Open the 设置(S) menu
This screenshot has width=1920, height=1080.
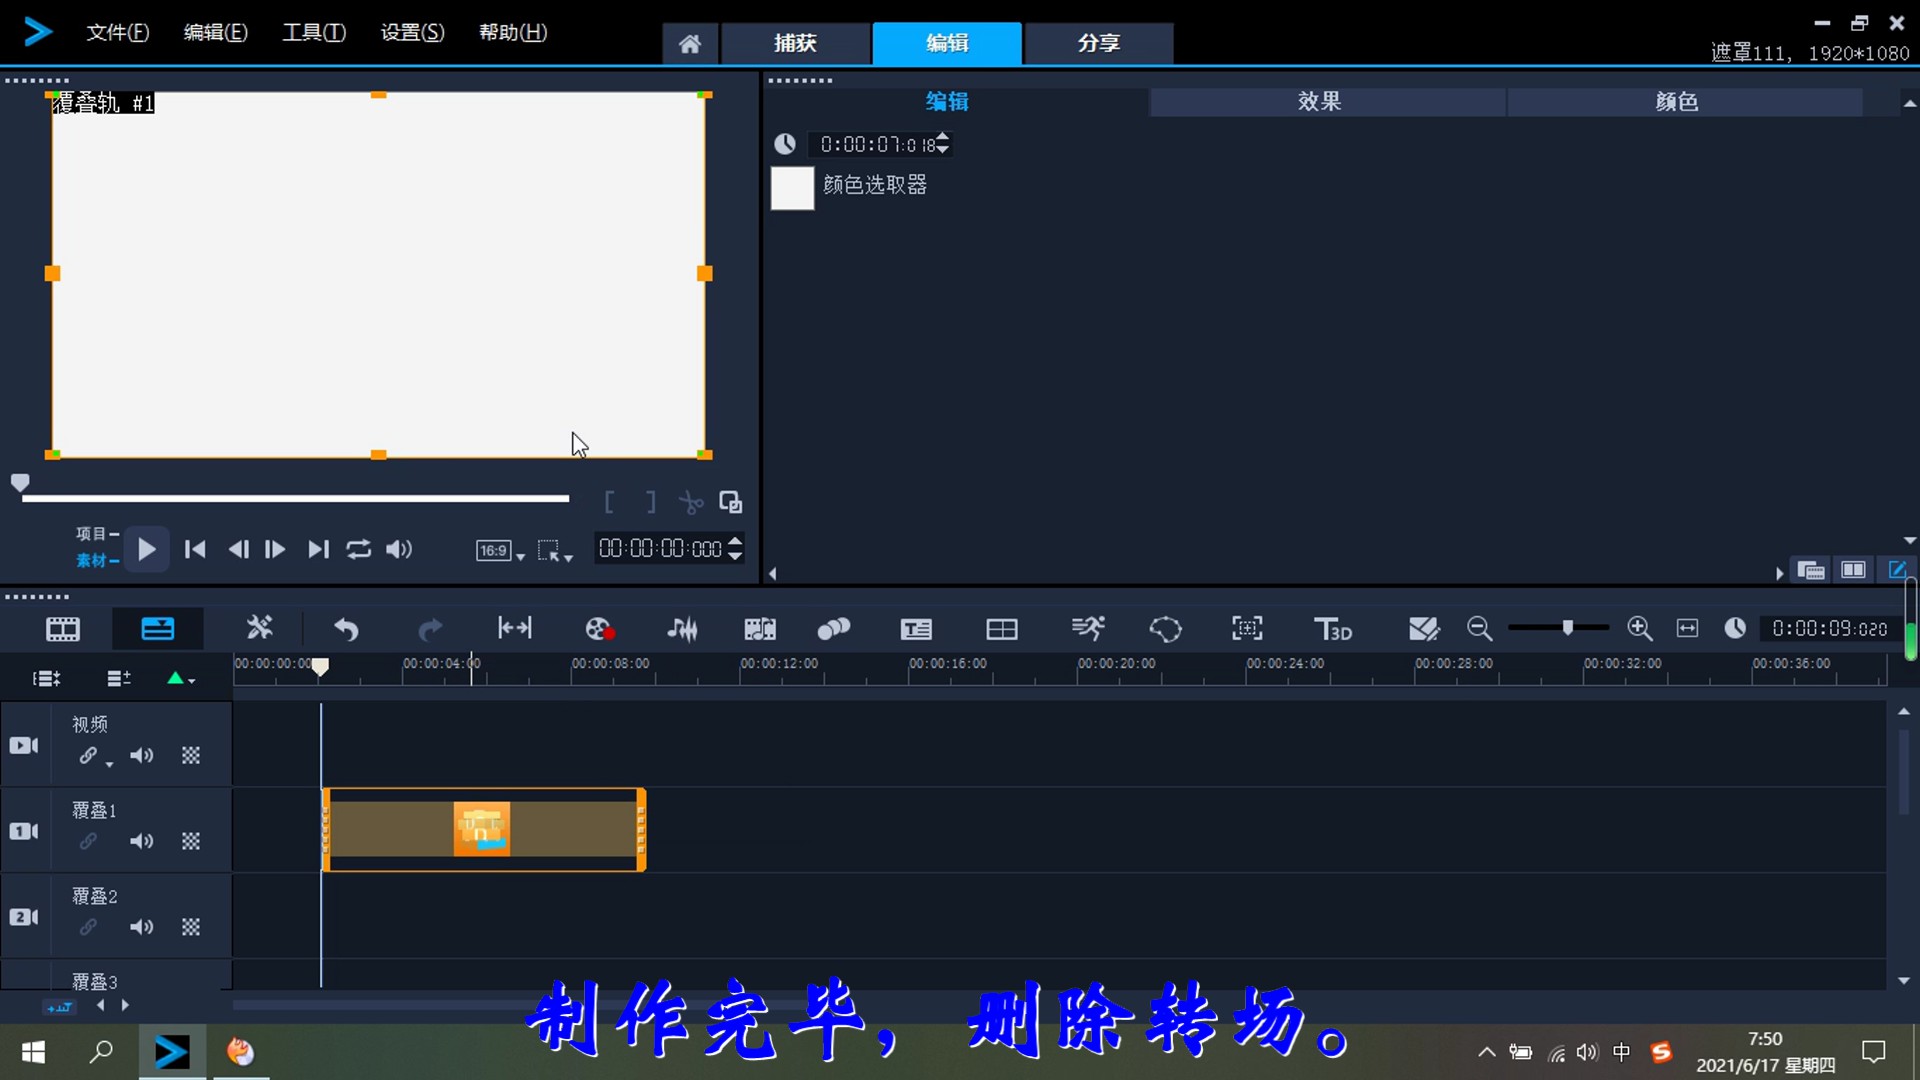tap(412, 32)
